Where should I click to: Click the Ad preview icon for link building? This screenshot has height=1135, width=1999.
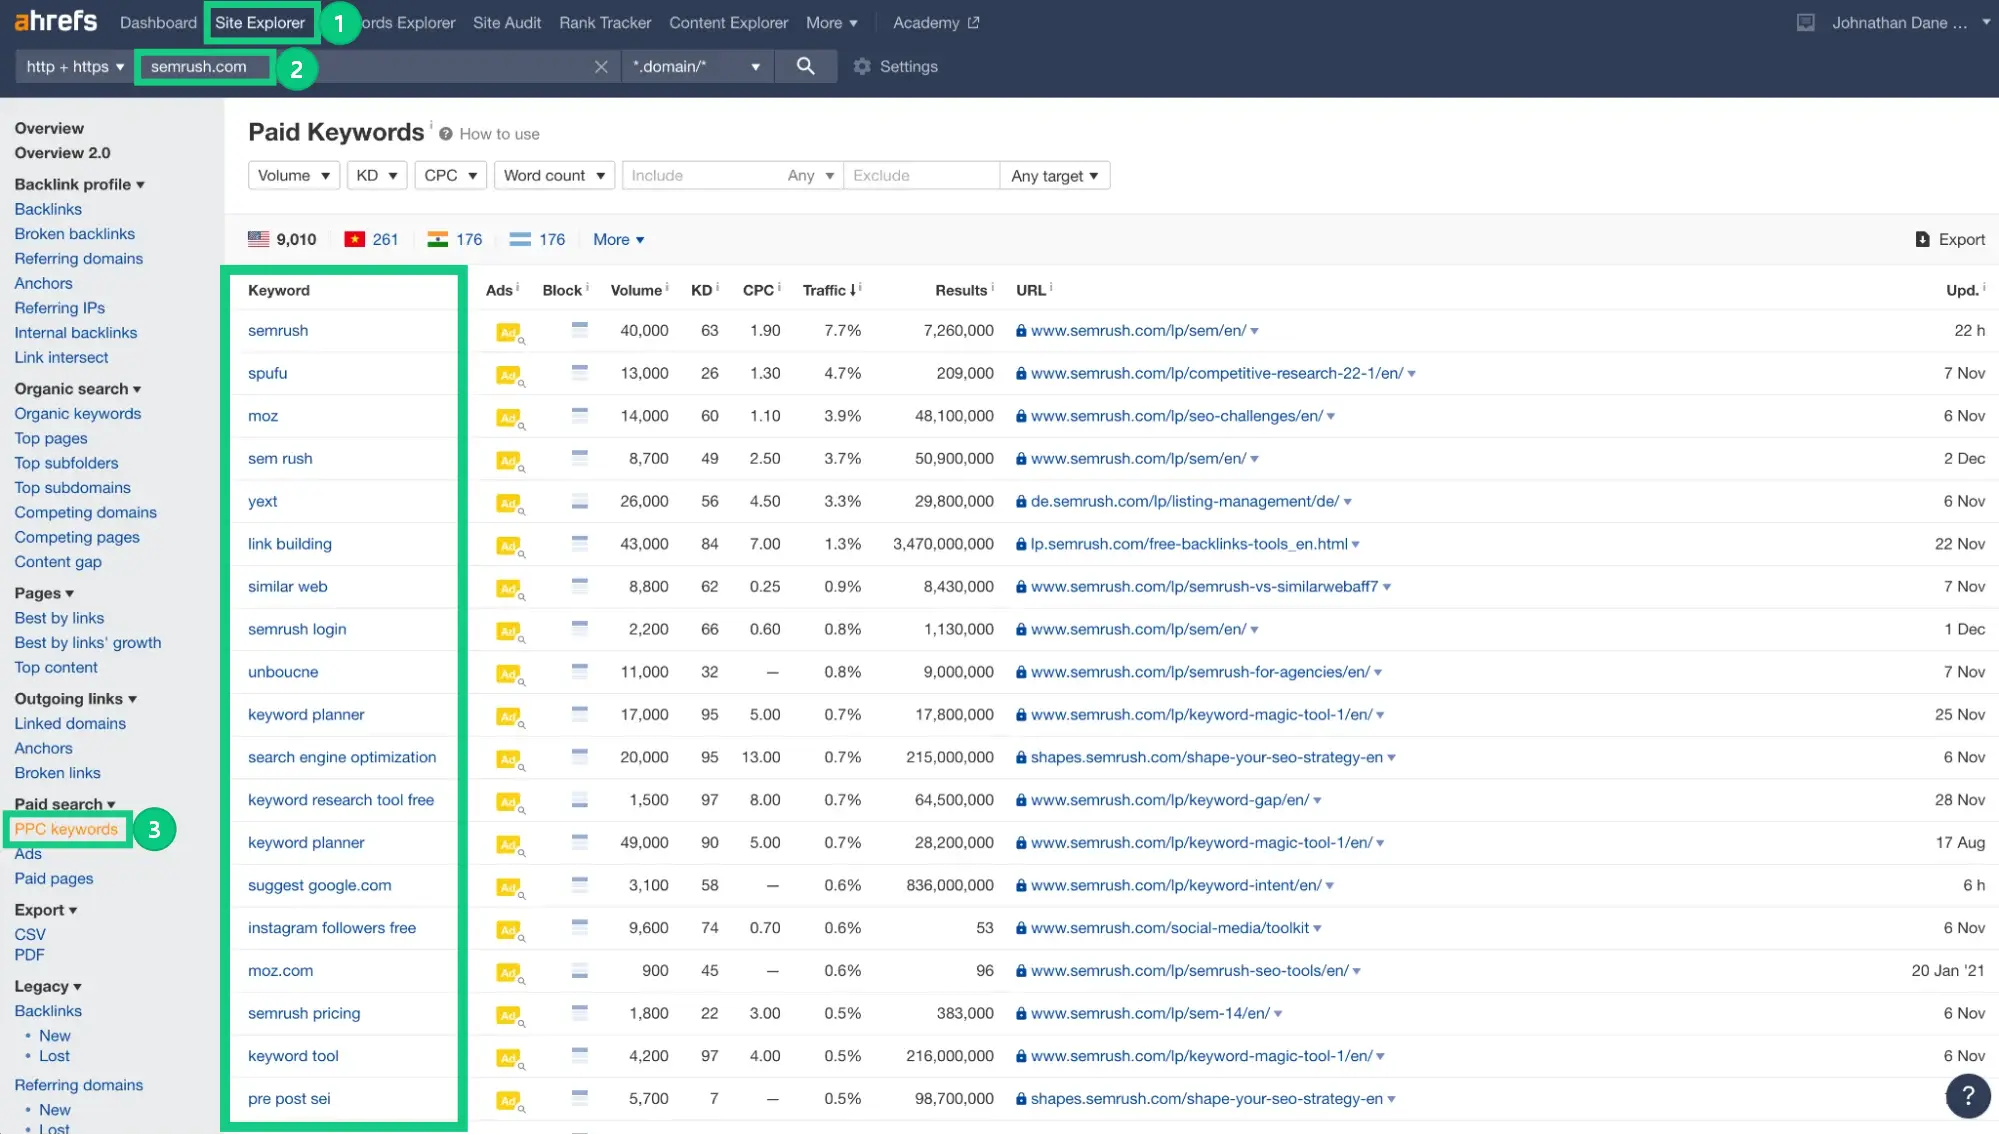509,546
